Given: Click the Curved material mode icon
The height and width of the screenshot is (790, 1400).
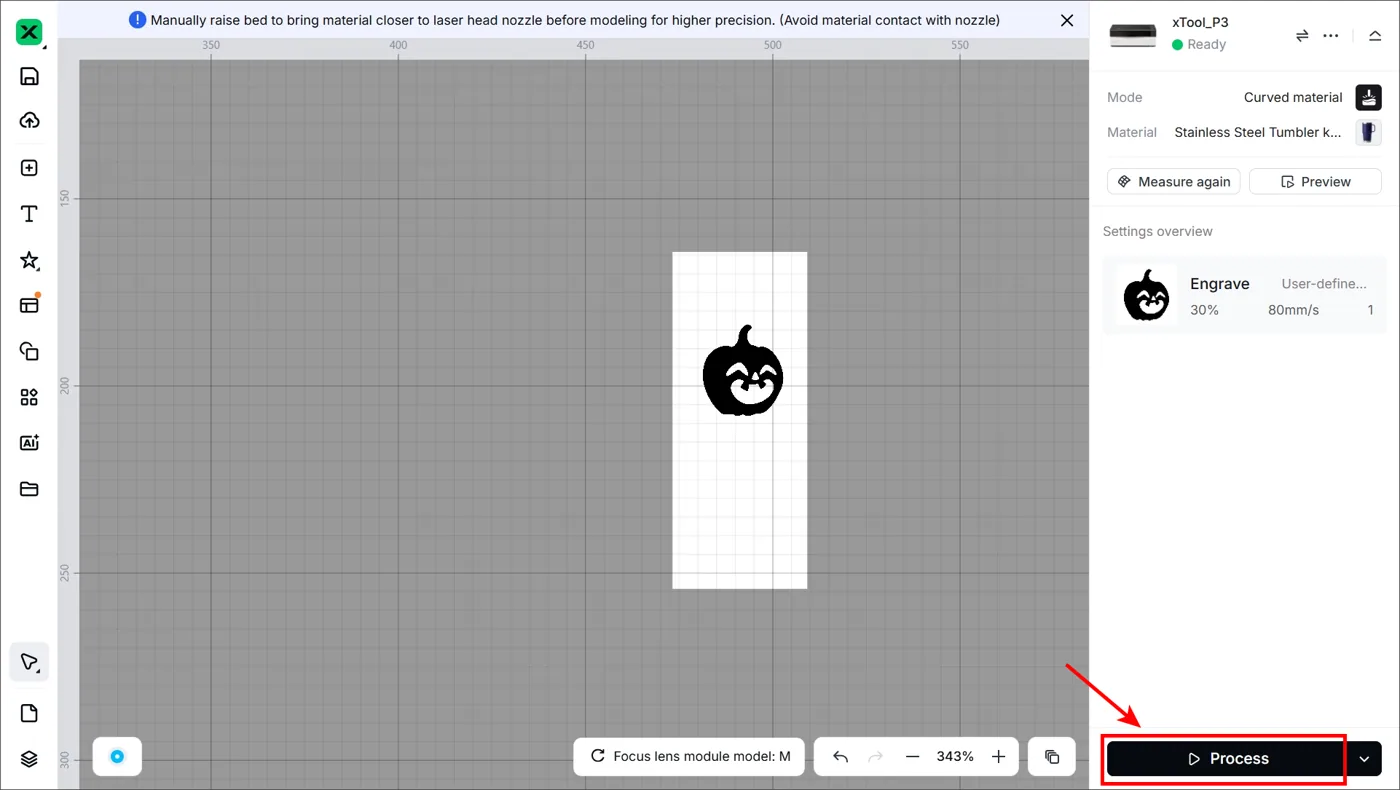Looking at the screenshot, I should 1368,97.
